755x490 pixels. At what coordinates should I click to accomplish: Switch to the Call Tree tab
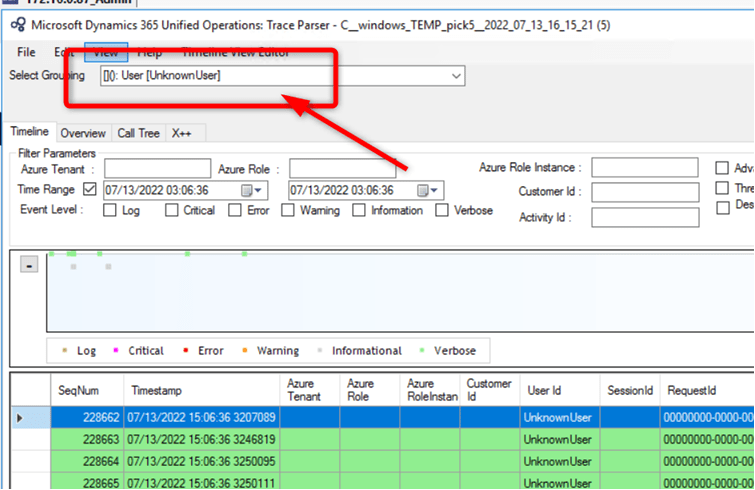[x=138, y=133]
